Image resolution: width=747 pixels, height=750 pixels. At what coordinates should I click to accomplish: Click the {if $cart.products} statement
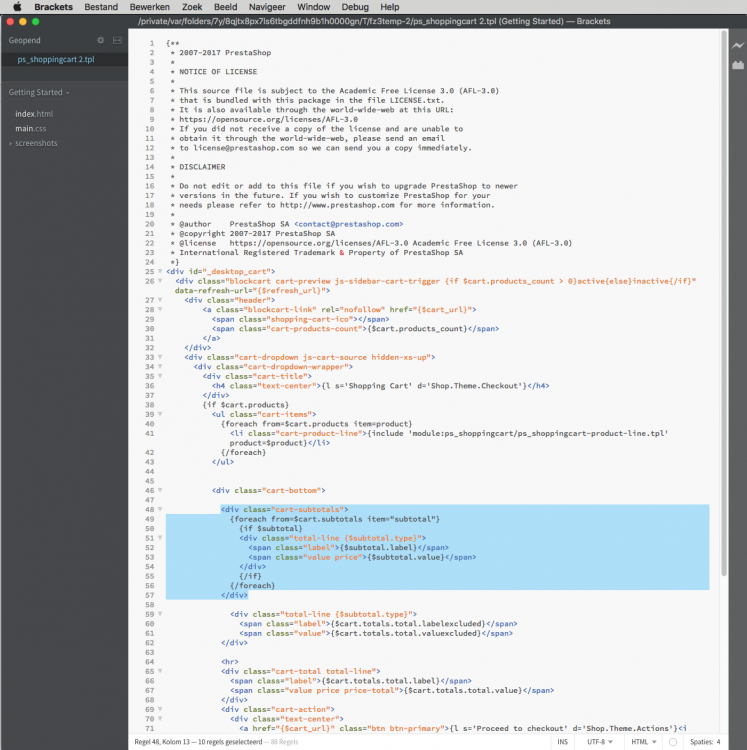pyautogui.click(x=245, y=405)
